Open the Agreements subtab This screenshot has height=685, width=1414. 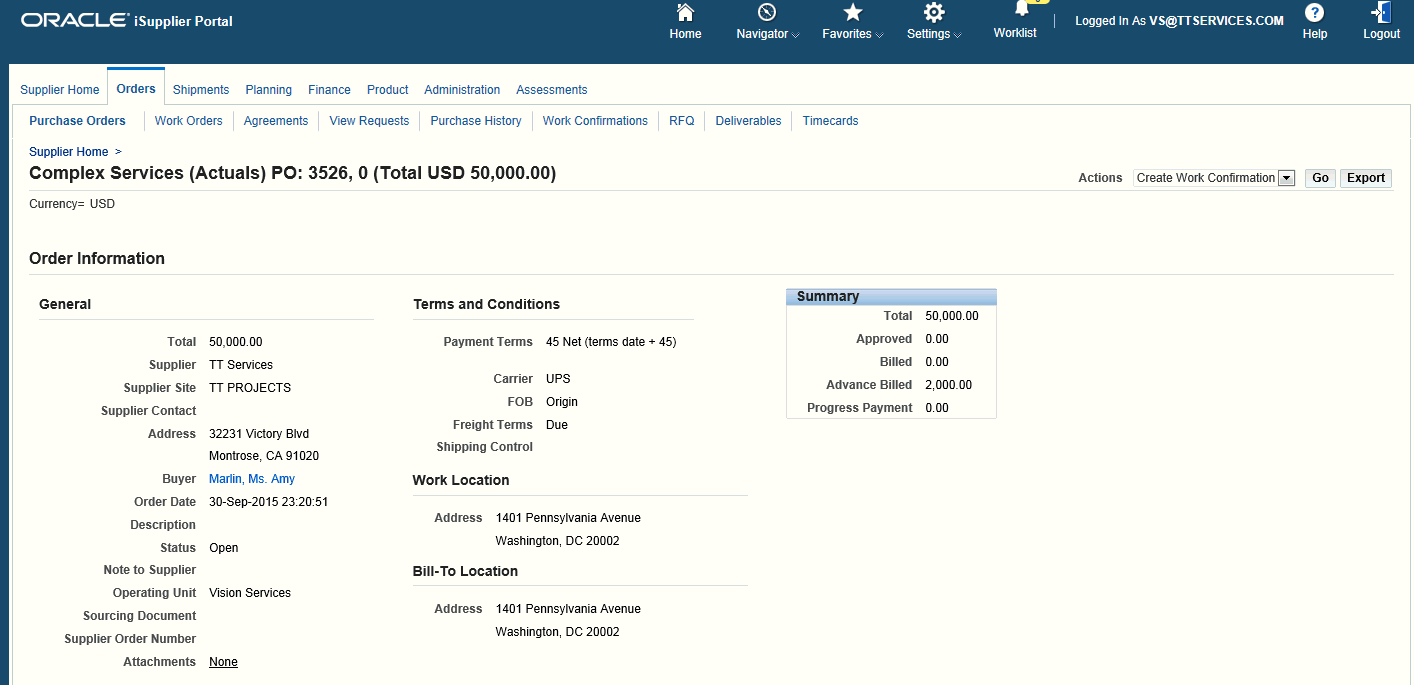click(276, 121)
